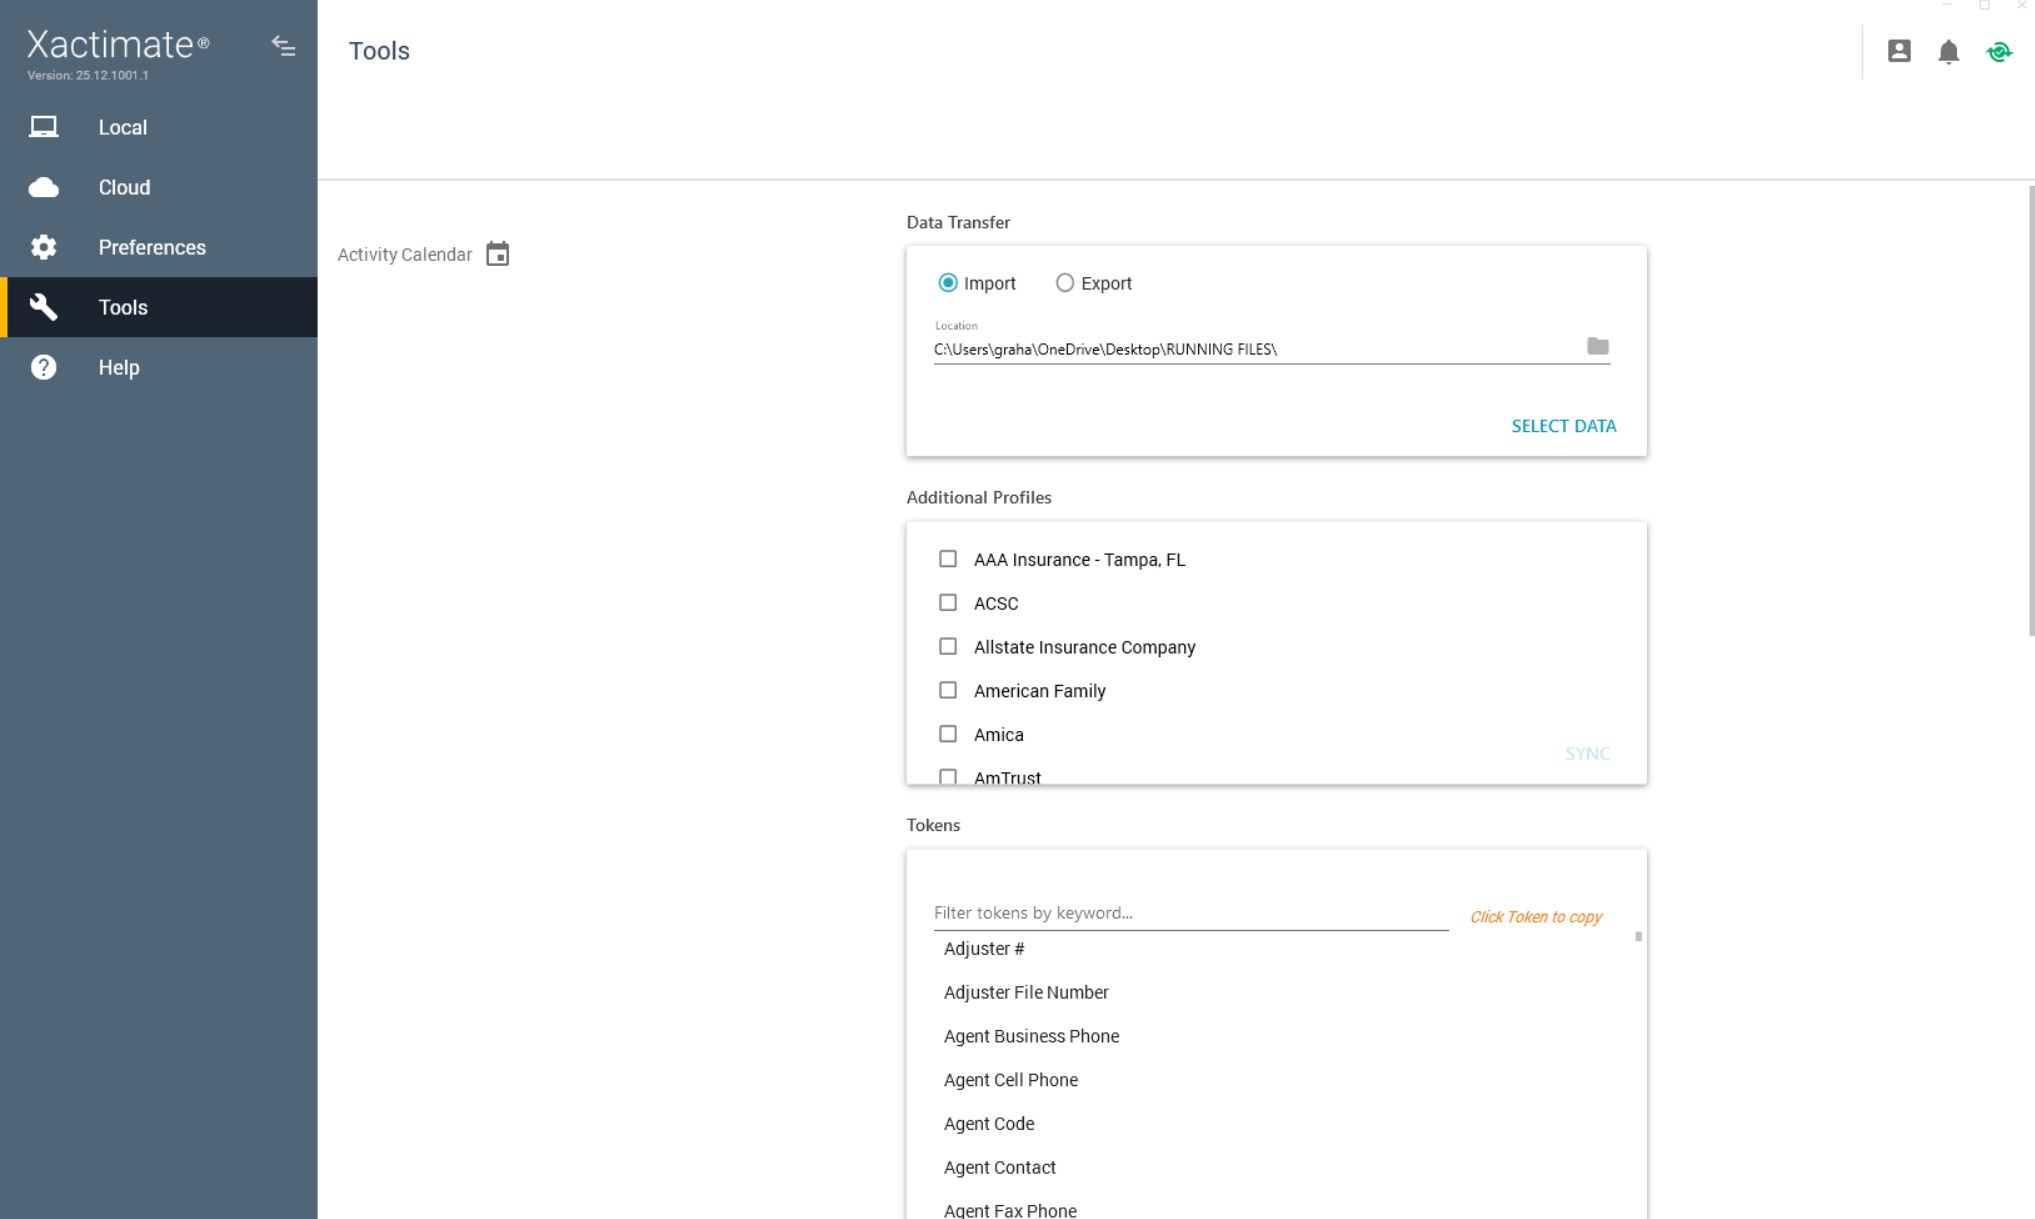Check AAA Insurance - Tampa, FL profile
The height and width of the screenshot is (1219, 2035).
[x=947, y=559]
